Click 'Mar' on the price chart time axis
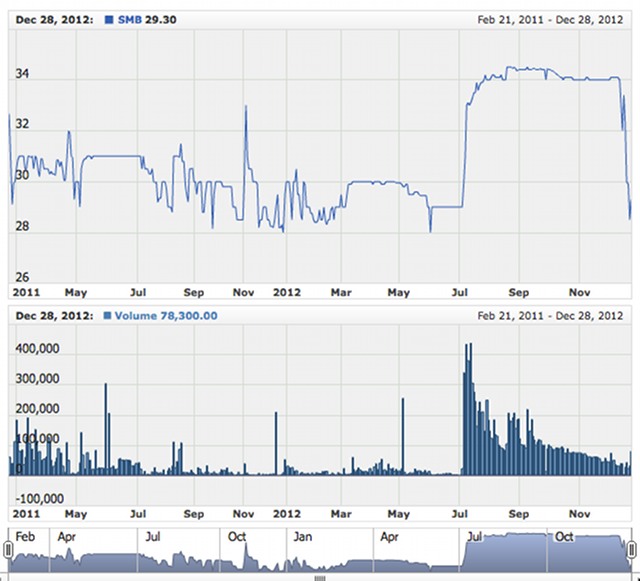 click(341, 292)
